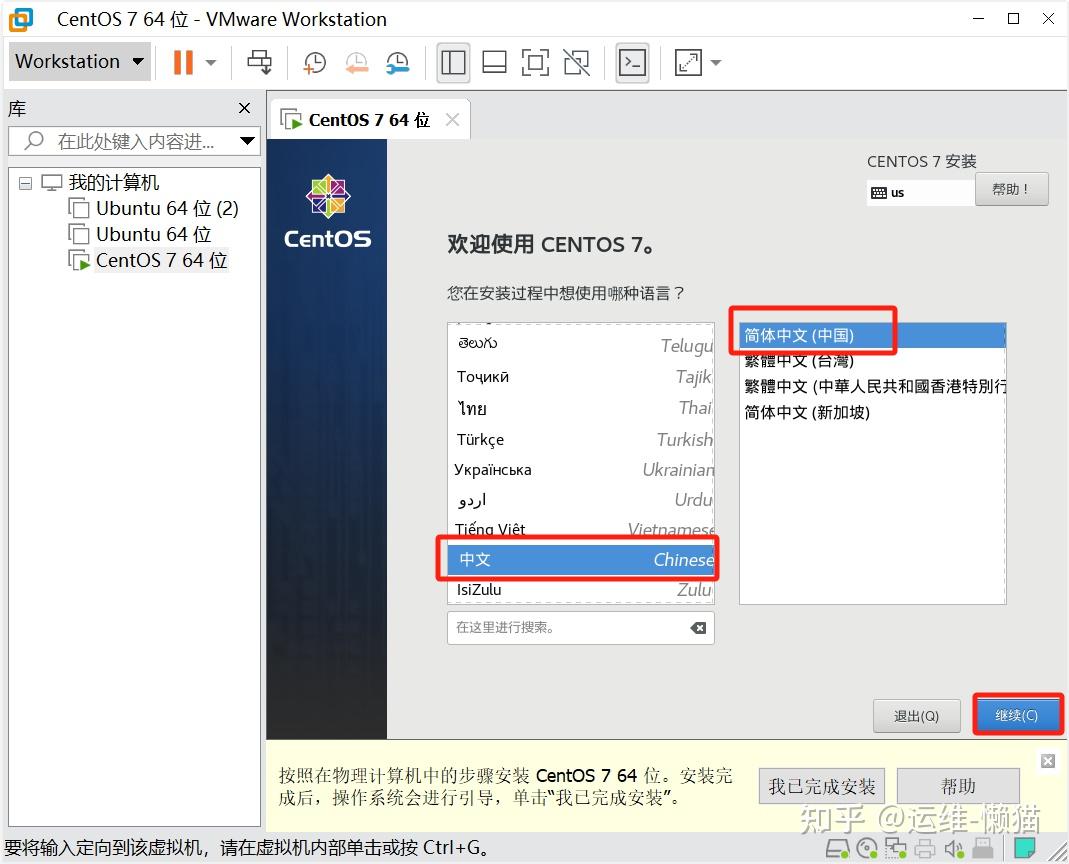Click the CD/DVD device status icon

(x=867, y=849)
